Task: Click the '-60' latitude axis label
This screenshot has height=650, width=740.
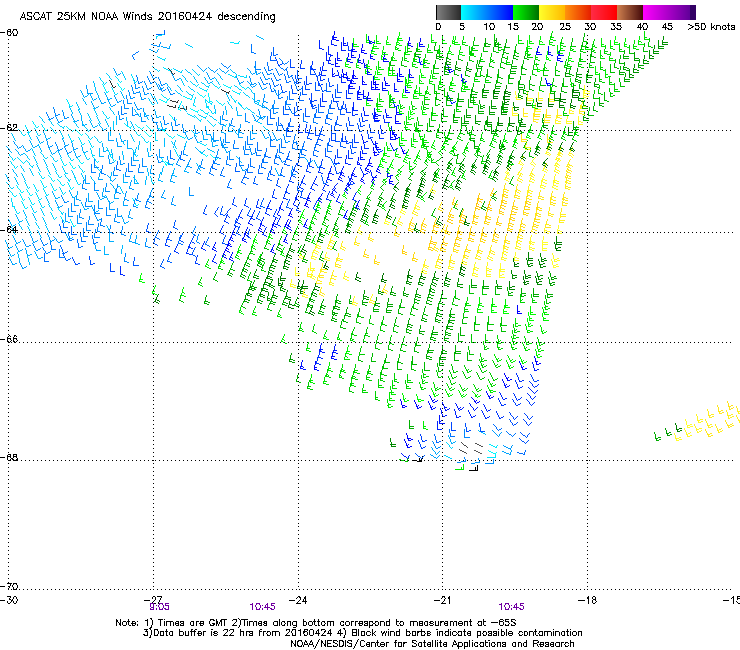Action: tap(9, 33)
